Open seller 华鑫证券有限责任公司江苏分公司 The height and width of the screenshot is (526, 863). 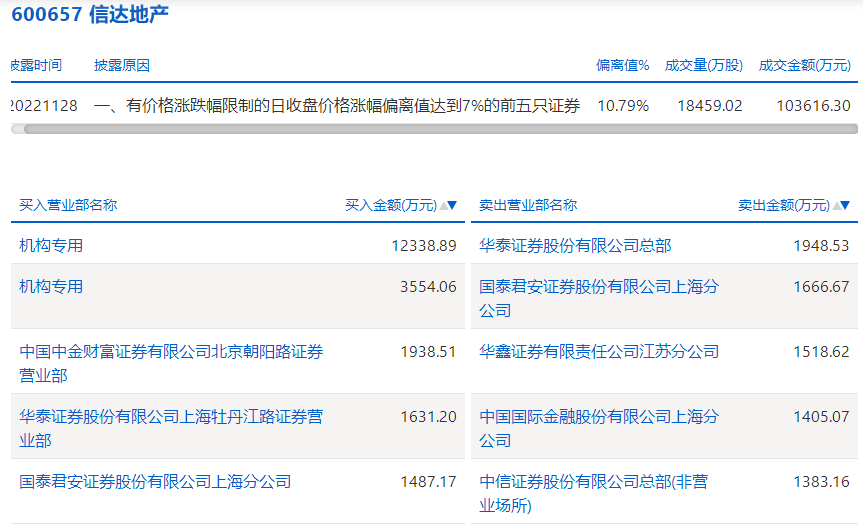599,352
